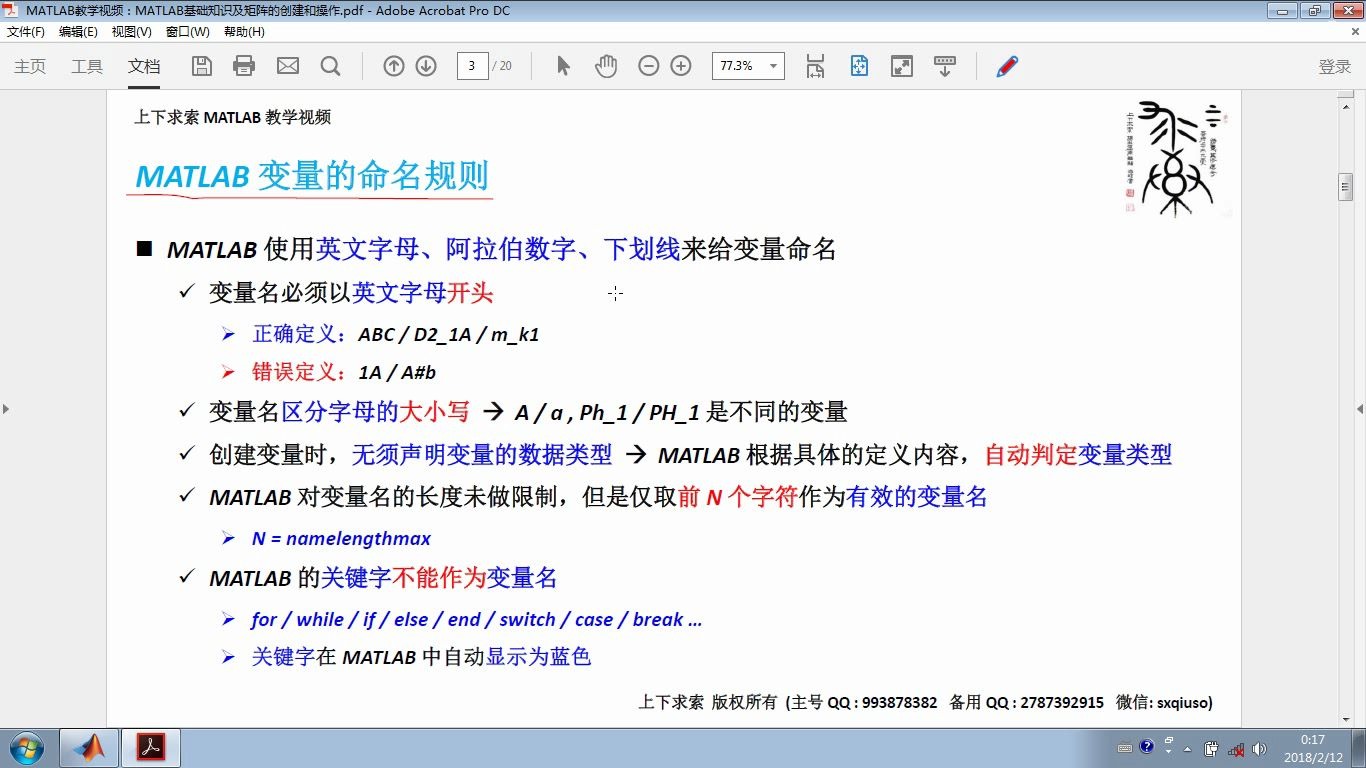
Task: Click the 登录 sign-in link
Action: [x=1336, y=68]
